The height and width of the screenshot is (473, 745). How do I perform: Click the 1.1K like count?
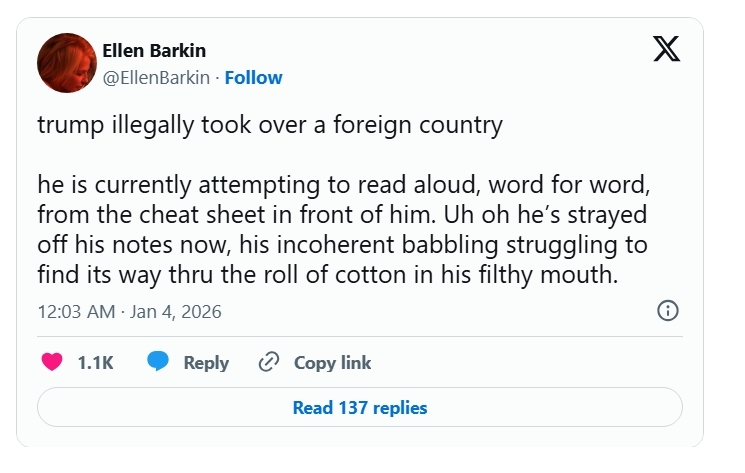click(96, 363)
